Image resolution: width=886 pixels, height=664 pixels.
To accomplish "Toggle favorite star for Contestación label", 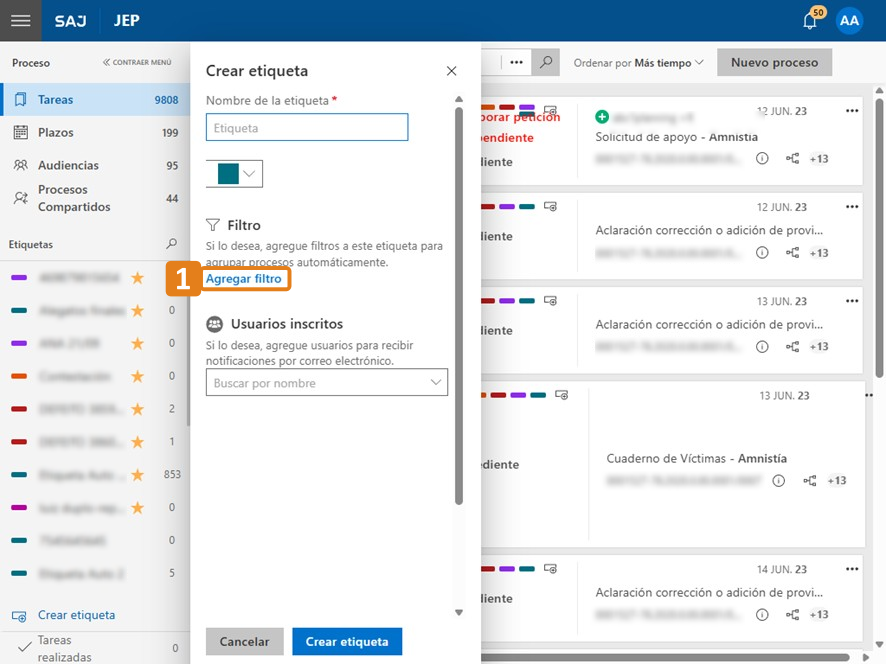I will coord(137,376).
